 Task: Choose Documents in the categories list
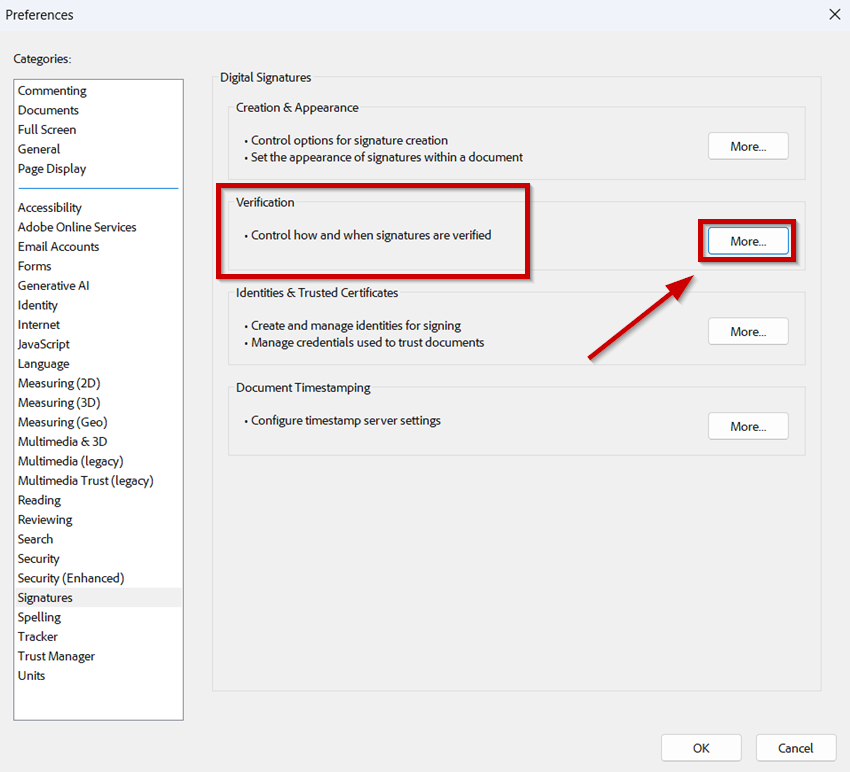pyautogui.click(x=48, y=110)
